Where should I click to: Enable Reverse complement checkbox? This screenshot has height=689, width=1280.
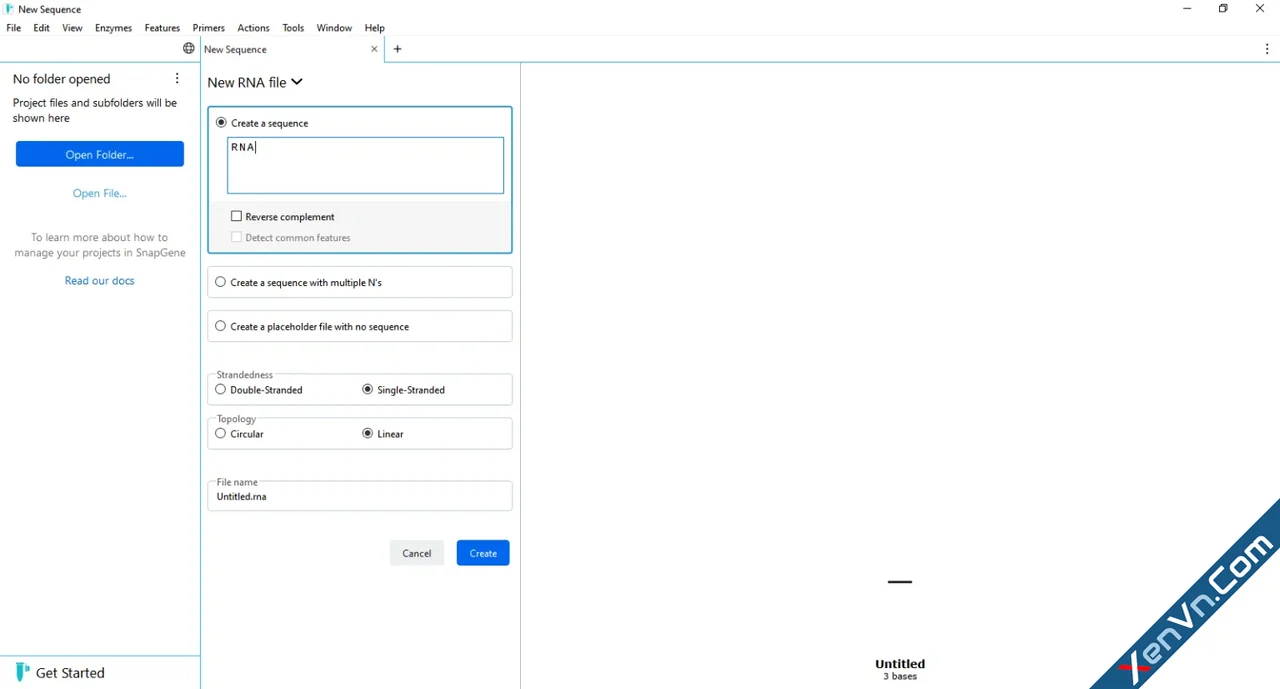tap(236, 216)
